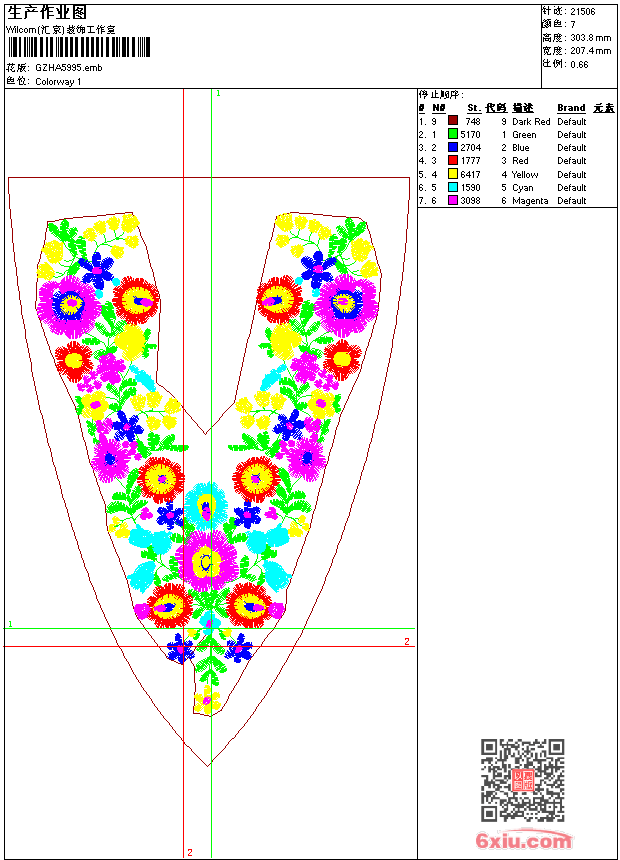Click the large magenta flower at design center
The height and width of the screenshot is (860, 620).
coord(206,561)
